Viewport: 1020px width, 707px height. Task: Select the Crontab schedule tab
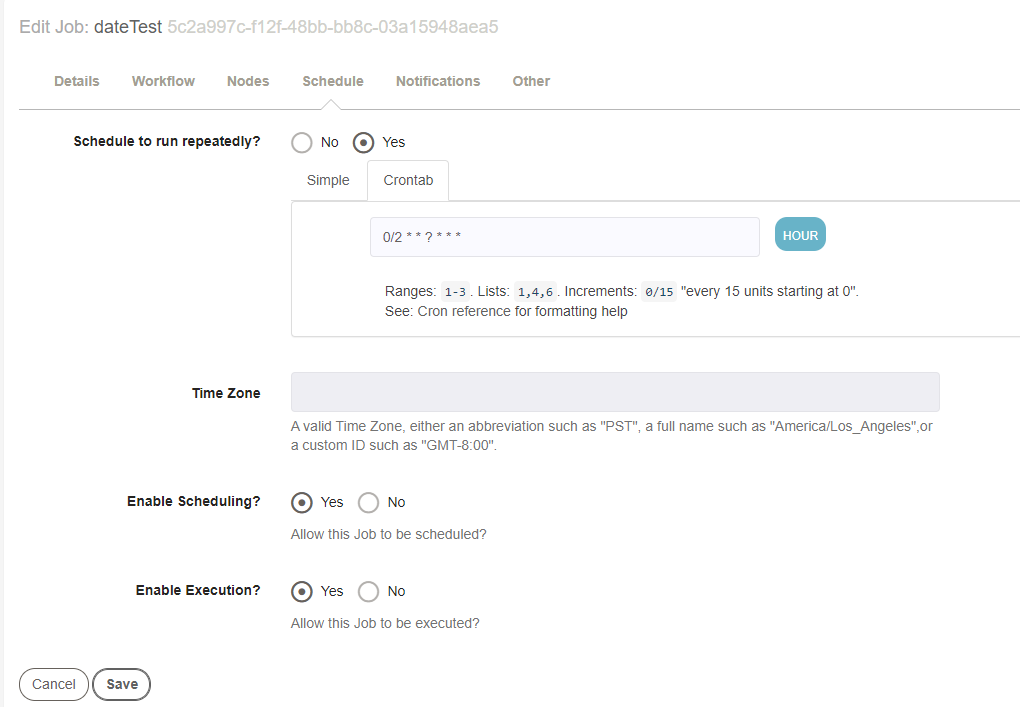[x=408, y=180]
